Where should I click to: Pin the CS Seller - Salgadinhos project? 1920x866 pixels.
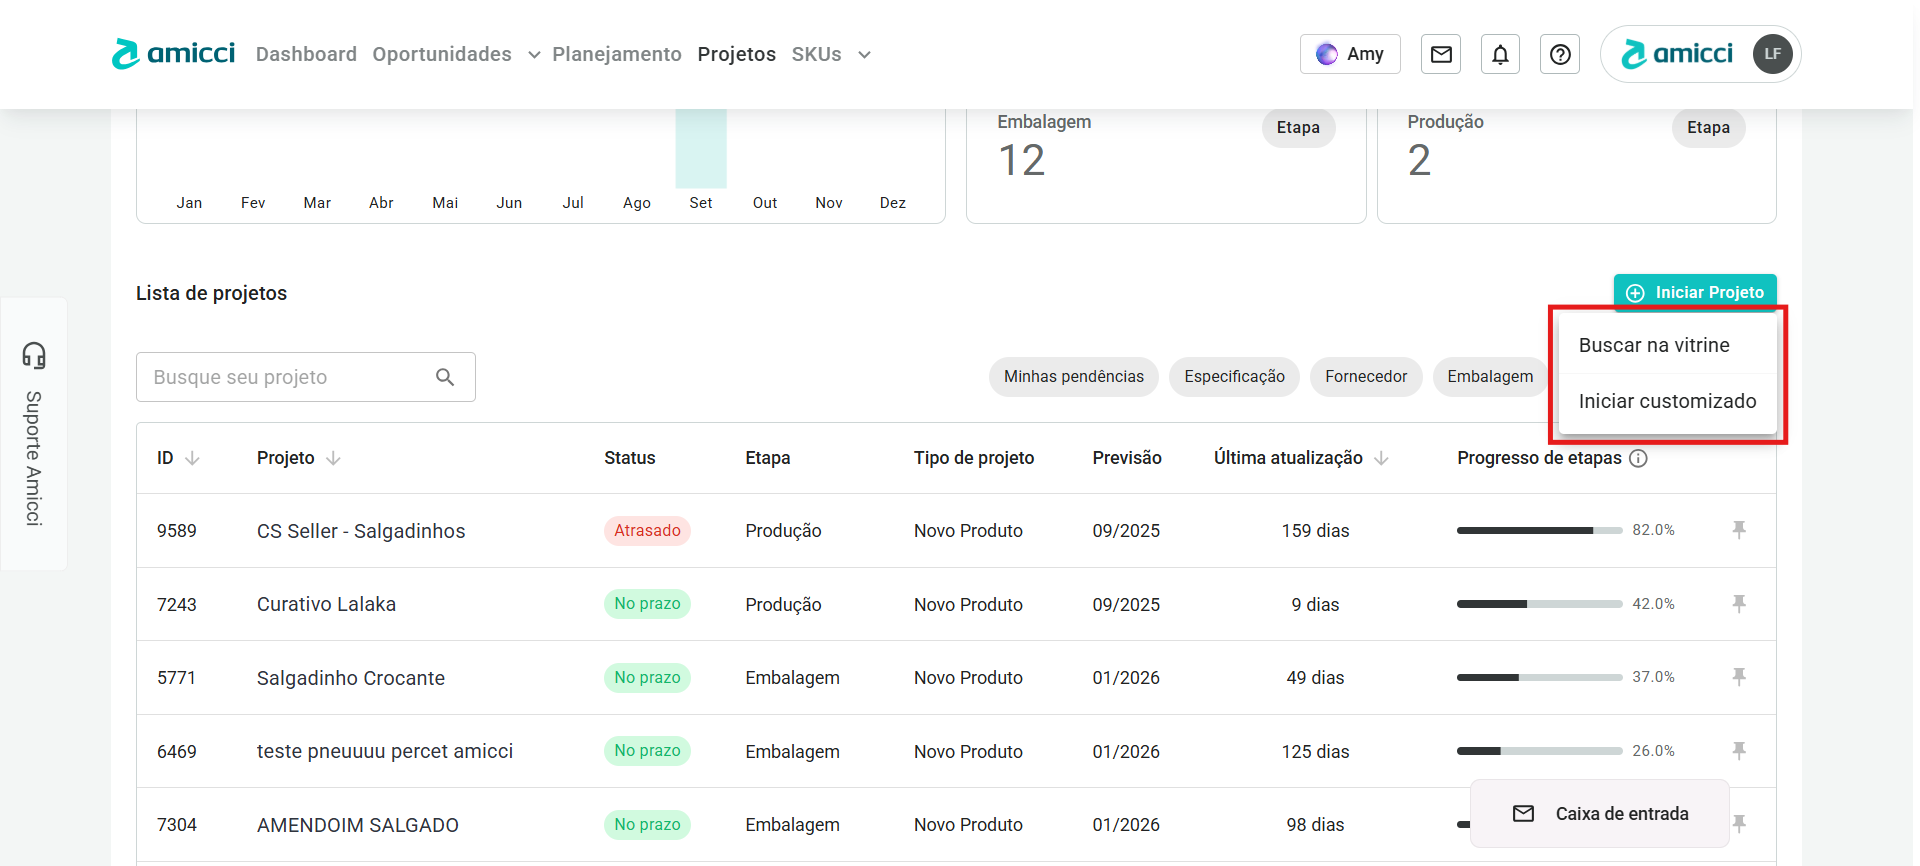coord(1739,530)
